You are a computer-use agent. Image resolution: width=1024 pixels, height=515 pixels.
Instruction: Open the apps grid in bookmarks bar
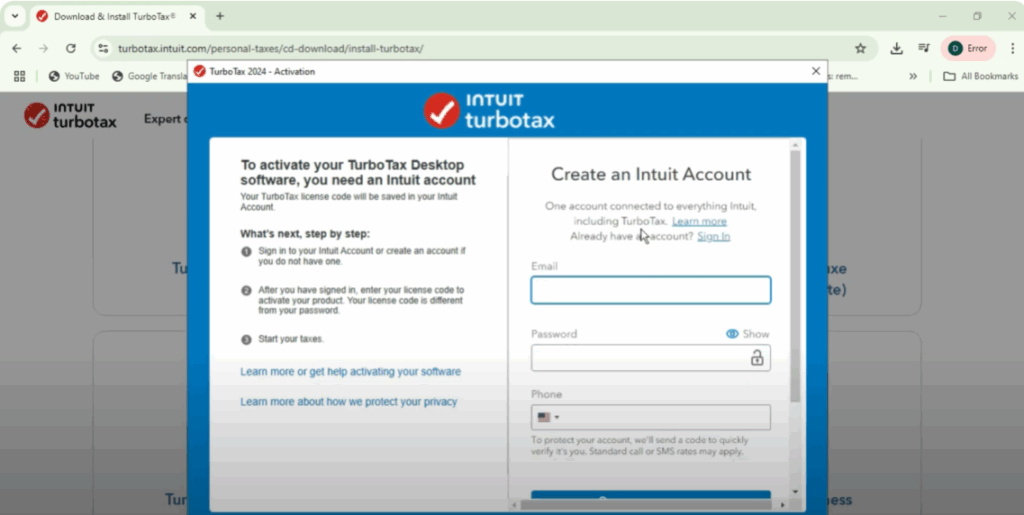pos(20,76)
